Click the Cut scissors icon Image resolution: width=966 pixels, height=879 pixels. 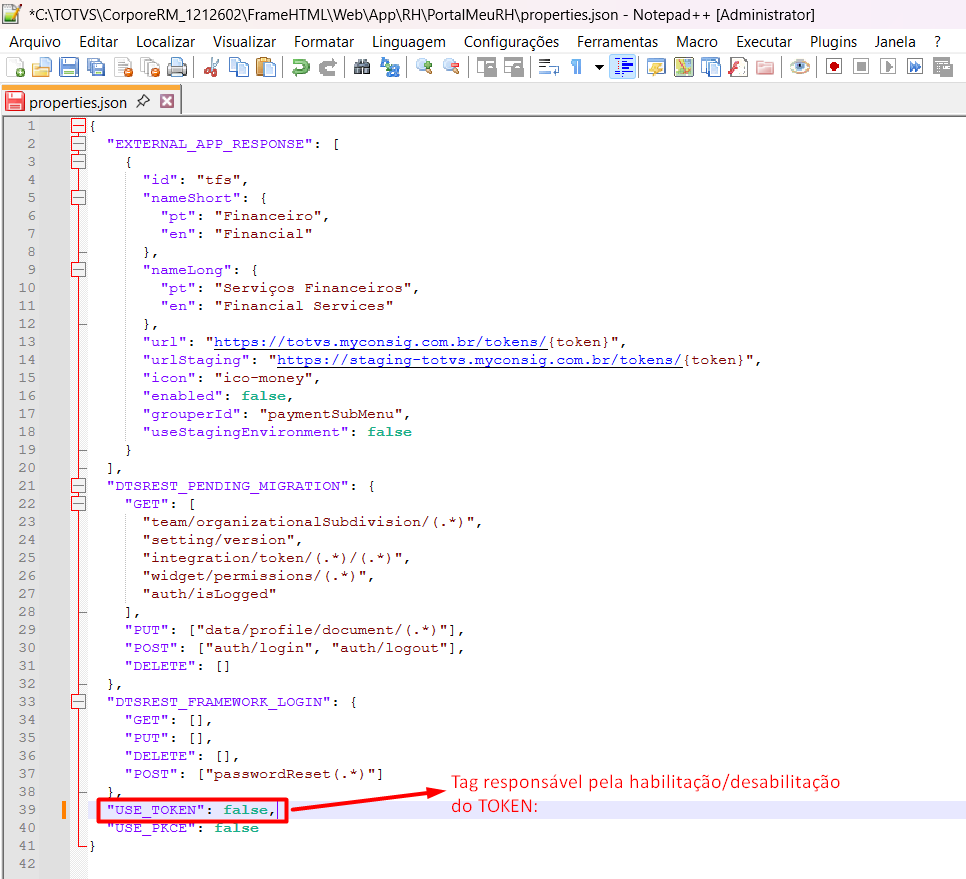[x=211, y=67]
